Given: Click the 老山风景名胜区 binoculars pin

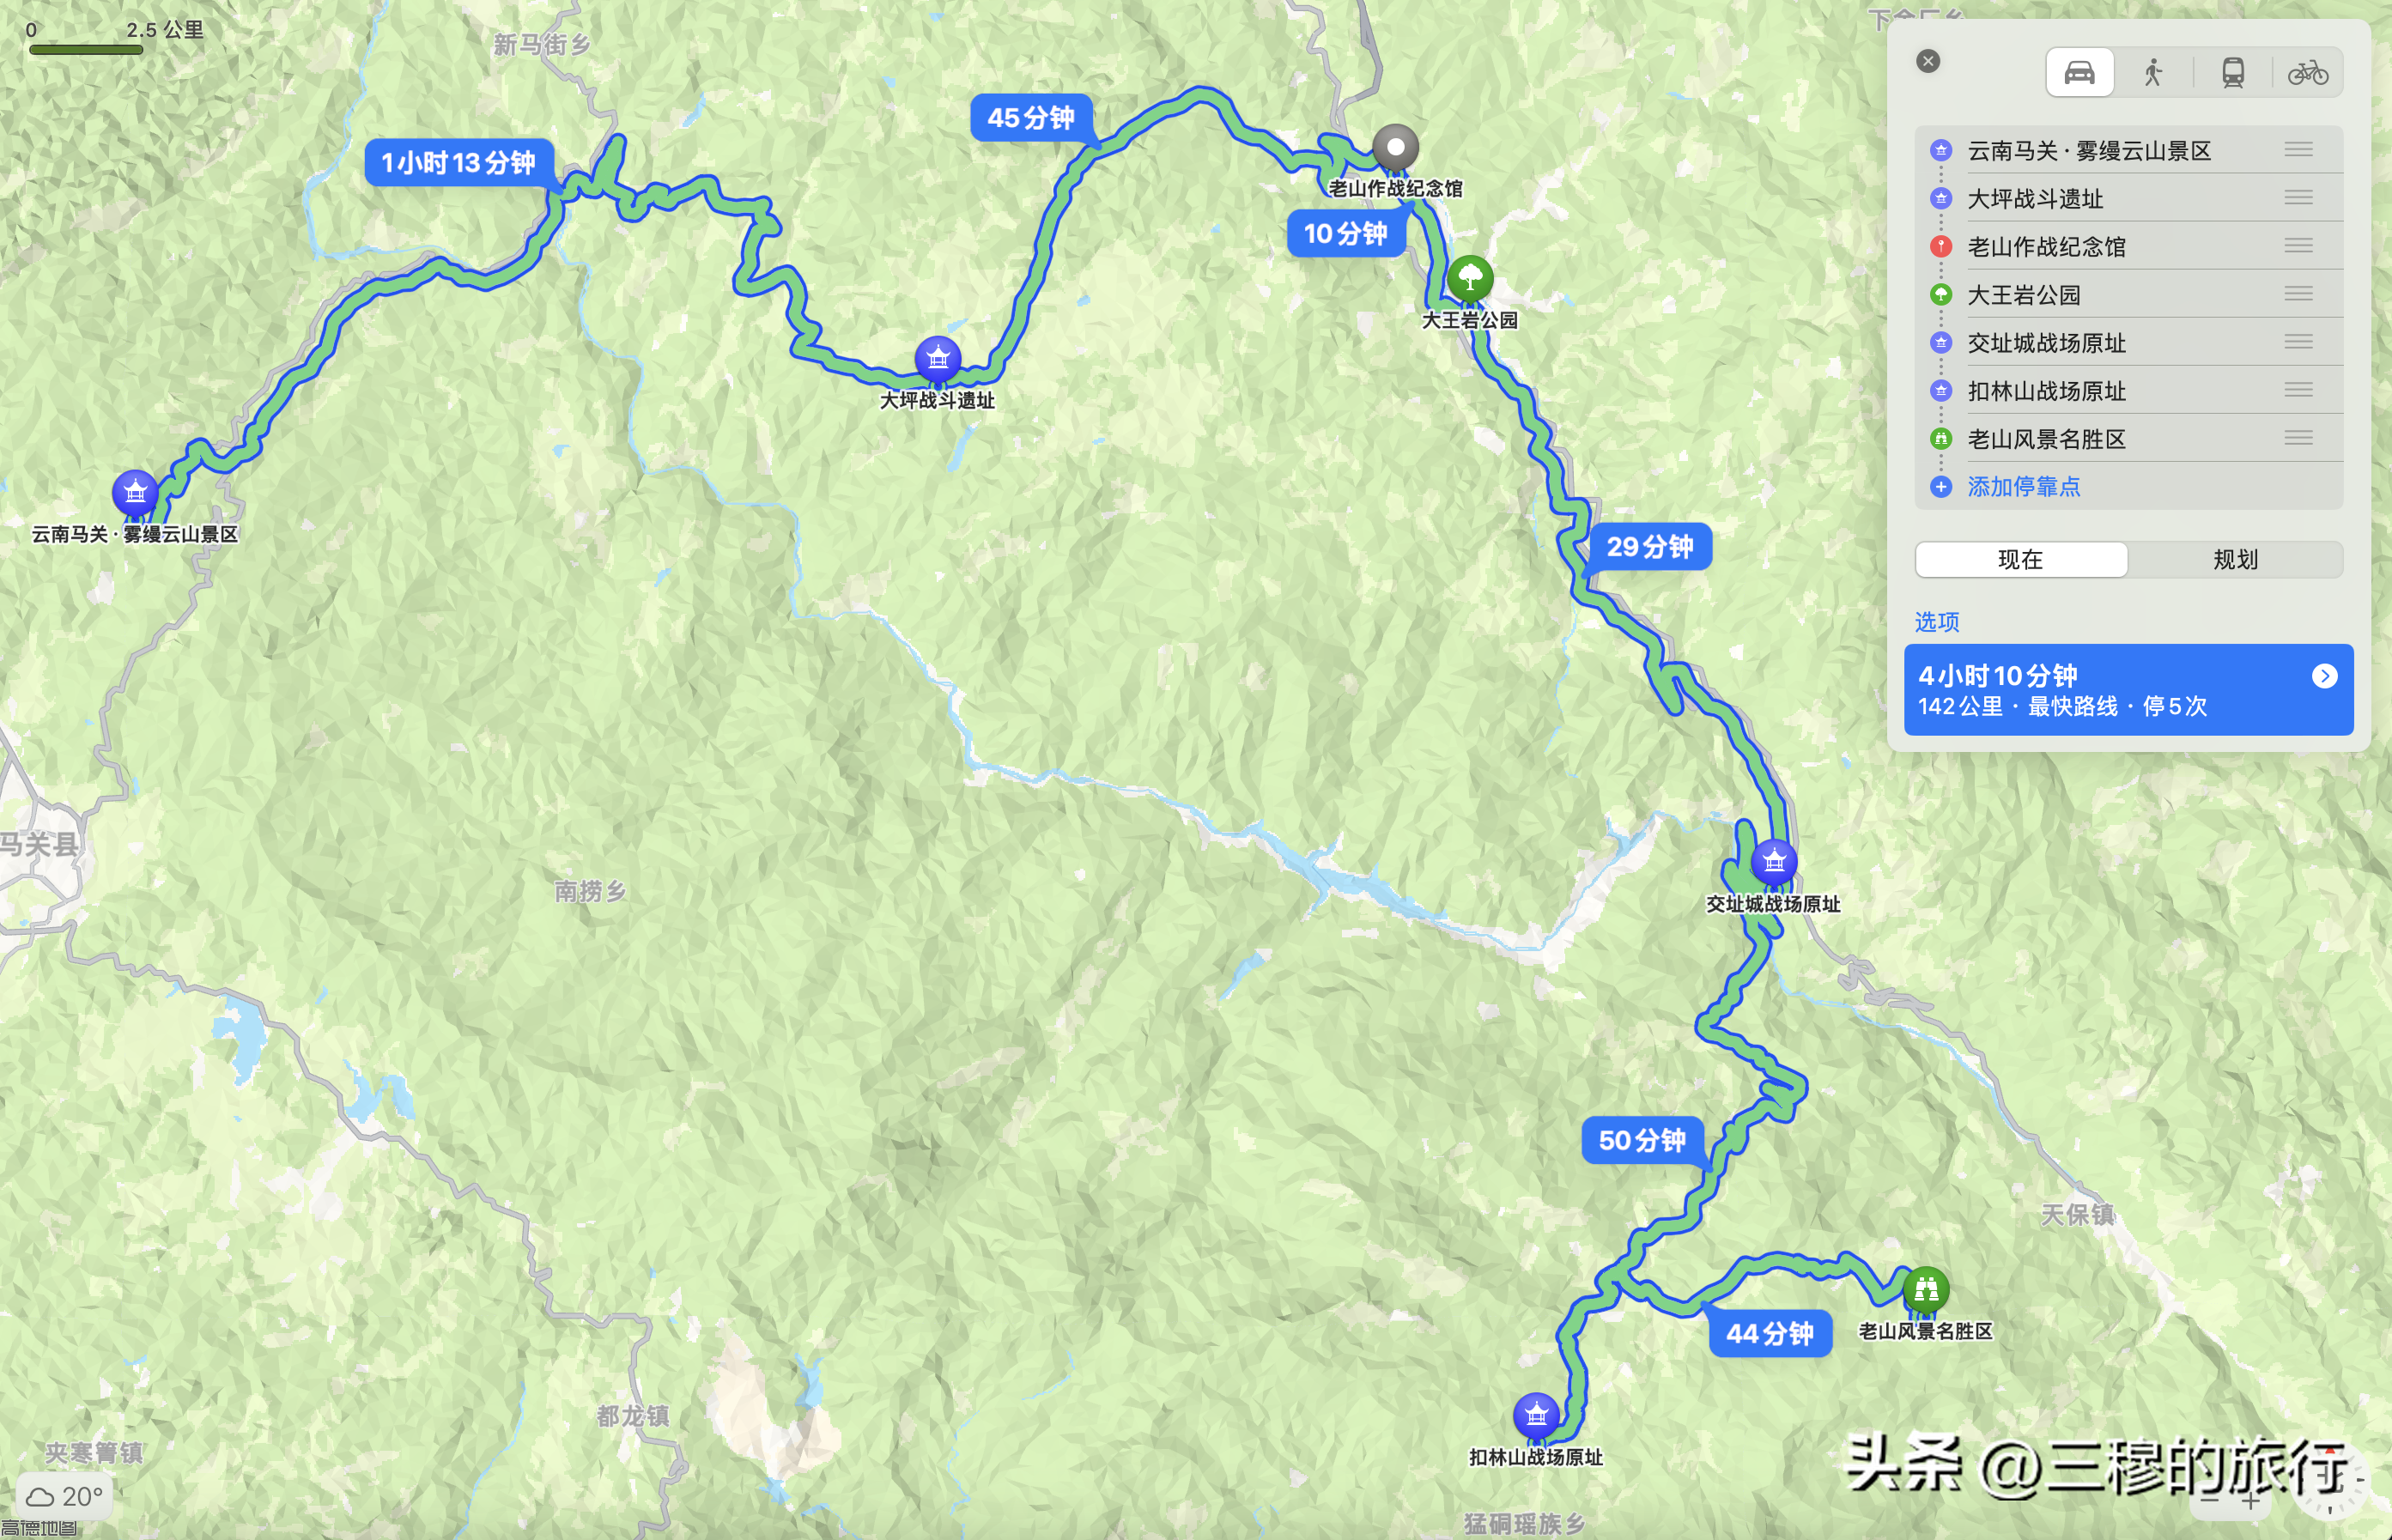Looking at the screenshot, I should coord(1926,1290).
